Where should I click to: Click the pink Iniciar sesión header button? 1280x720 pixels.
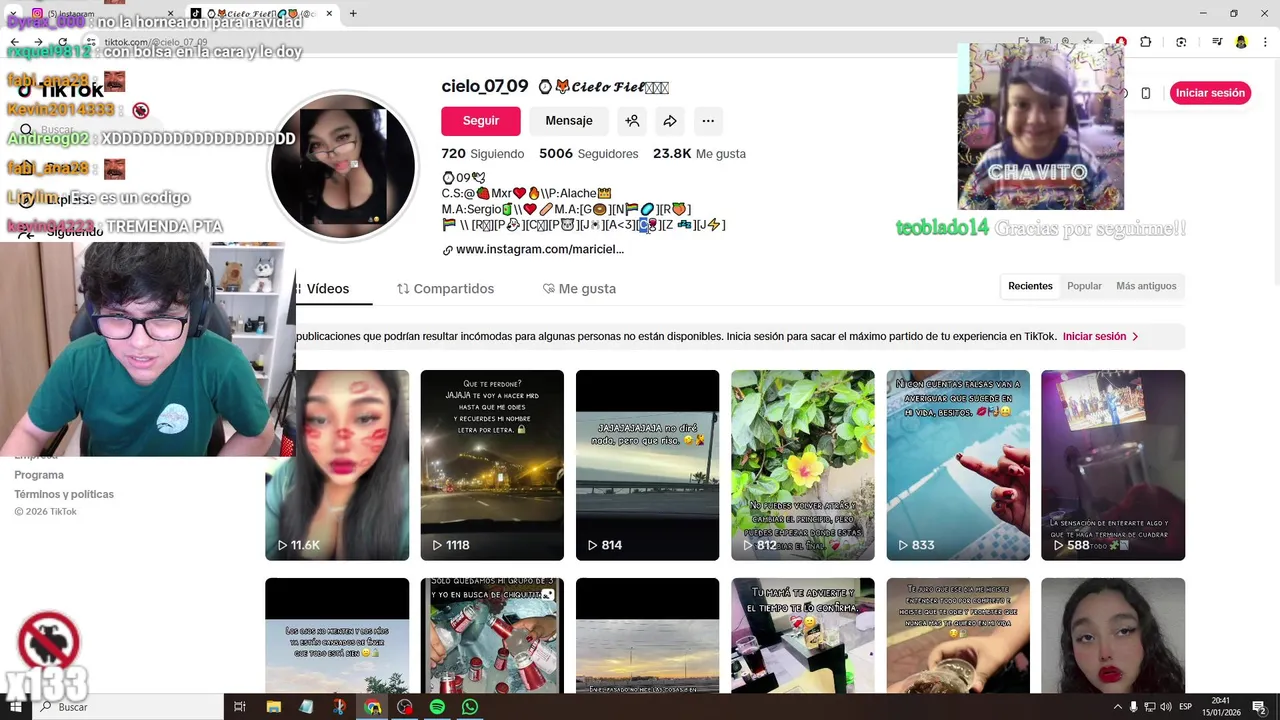click(x=1210, y=93)
